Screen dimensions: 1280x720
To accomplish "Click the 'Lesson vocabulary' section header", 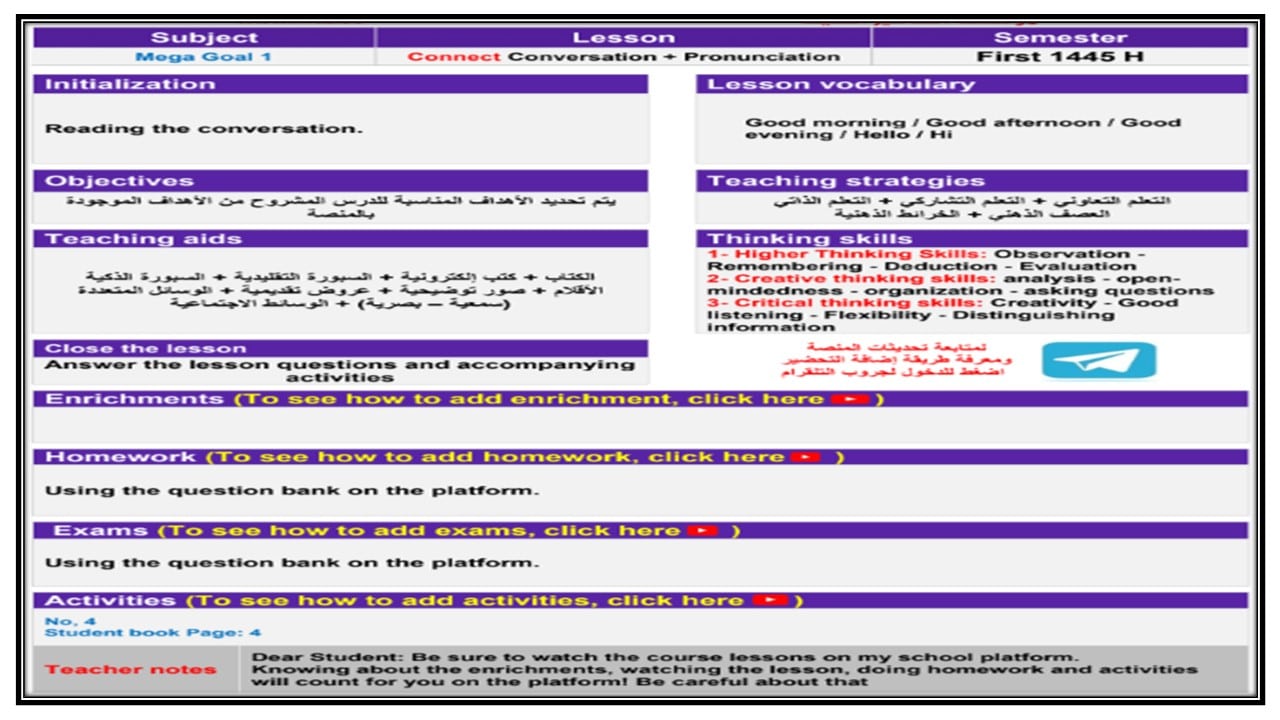I will (972, 84).
